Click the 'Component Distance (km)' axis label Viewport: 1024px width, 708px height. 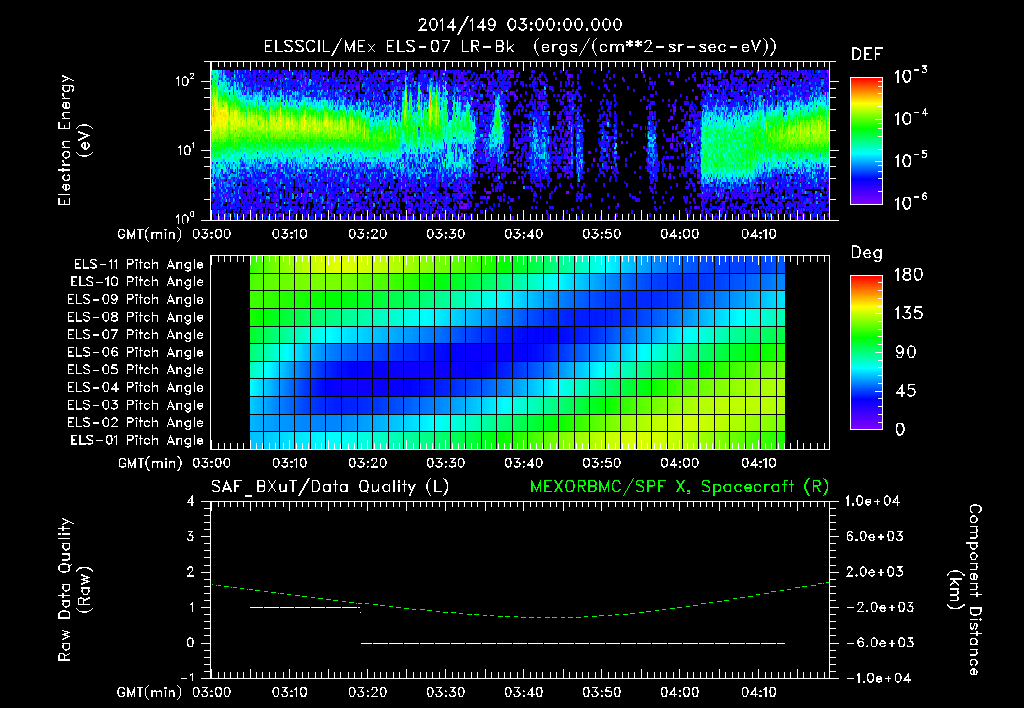(965, 590)
